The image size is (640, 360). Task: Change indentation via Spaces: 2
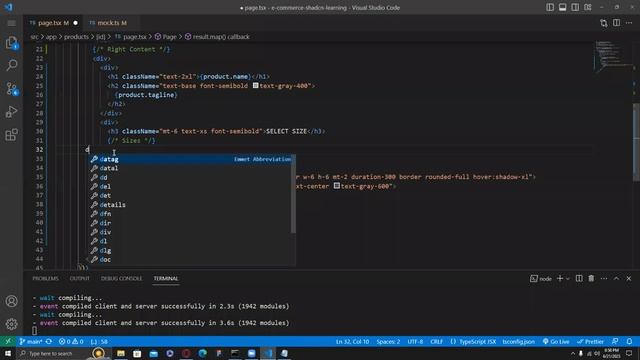pyautogui.click(x=388, y=342)
